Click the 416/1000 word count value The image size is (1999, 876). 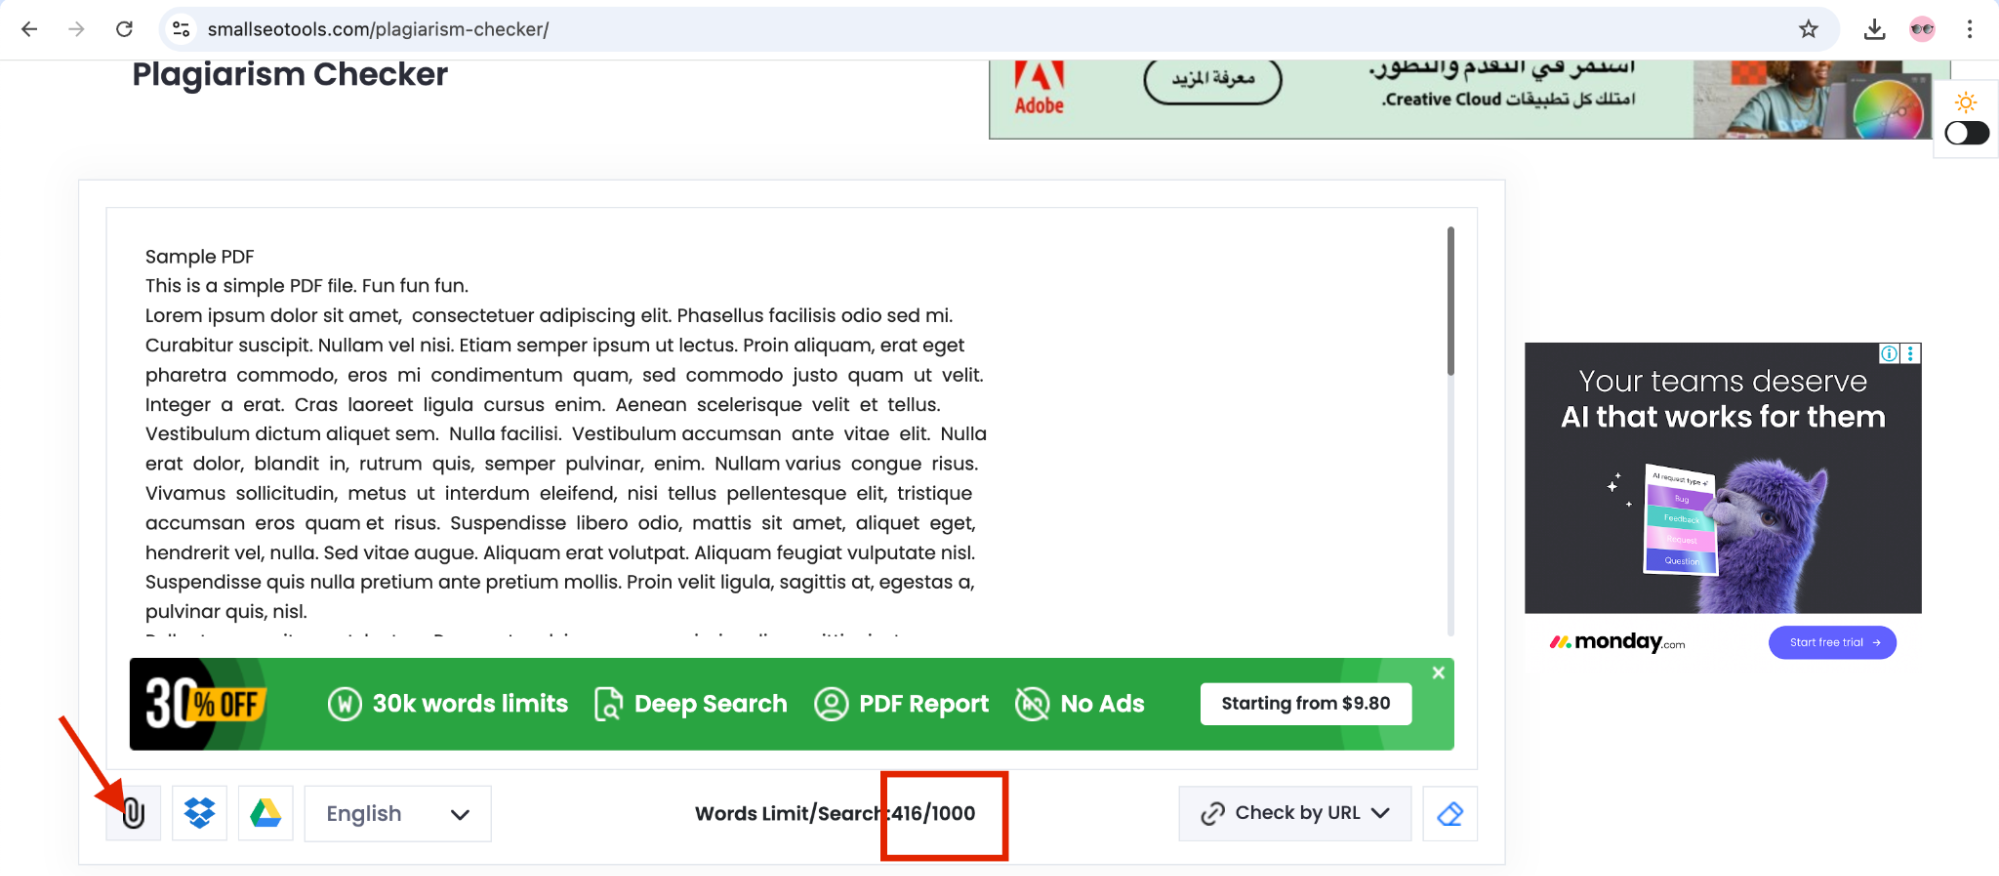tap(934, 813)
